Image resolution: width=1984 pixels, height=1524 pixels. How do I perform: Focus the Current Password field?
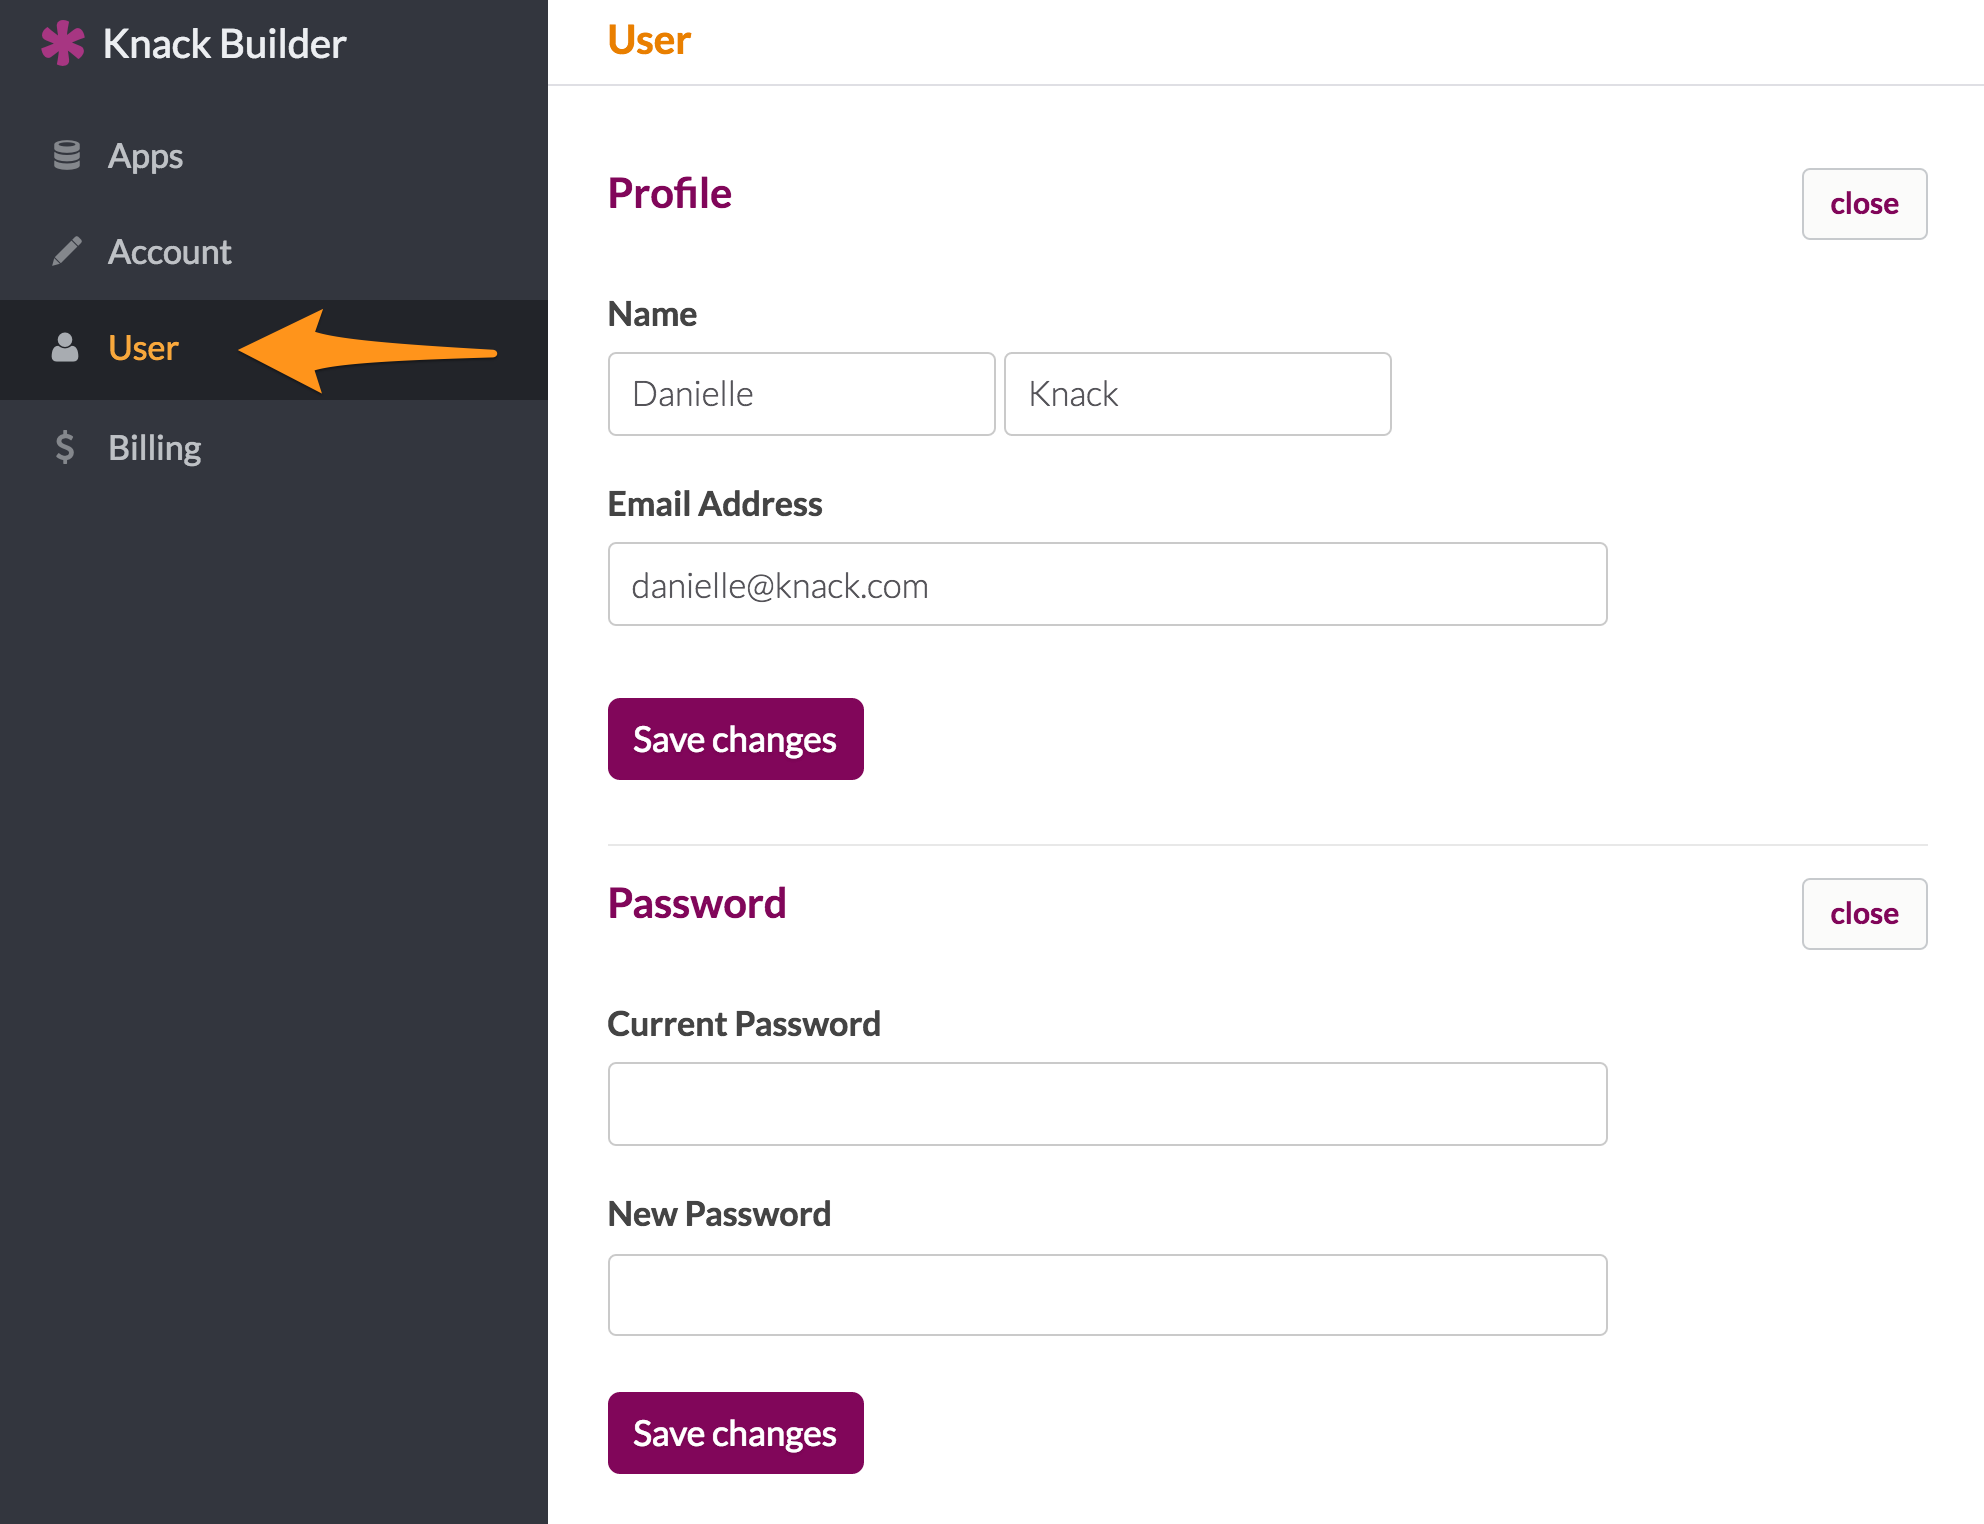[x=1107, y=1104]
